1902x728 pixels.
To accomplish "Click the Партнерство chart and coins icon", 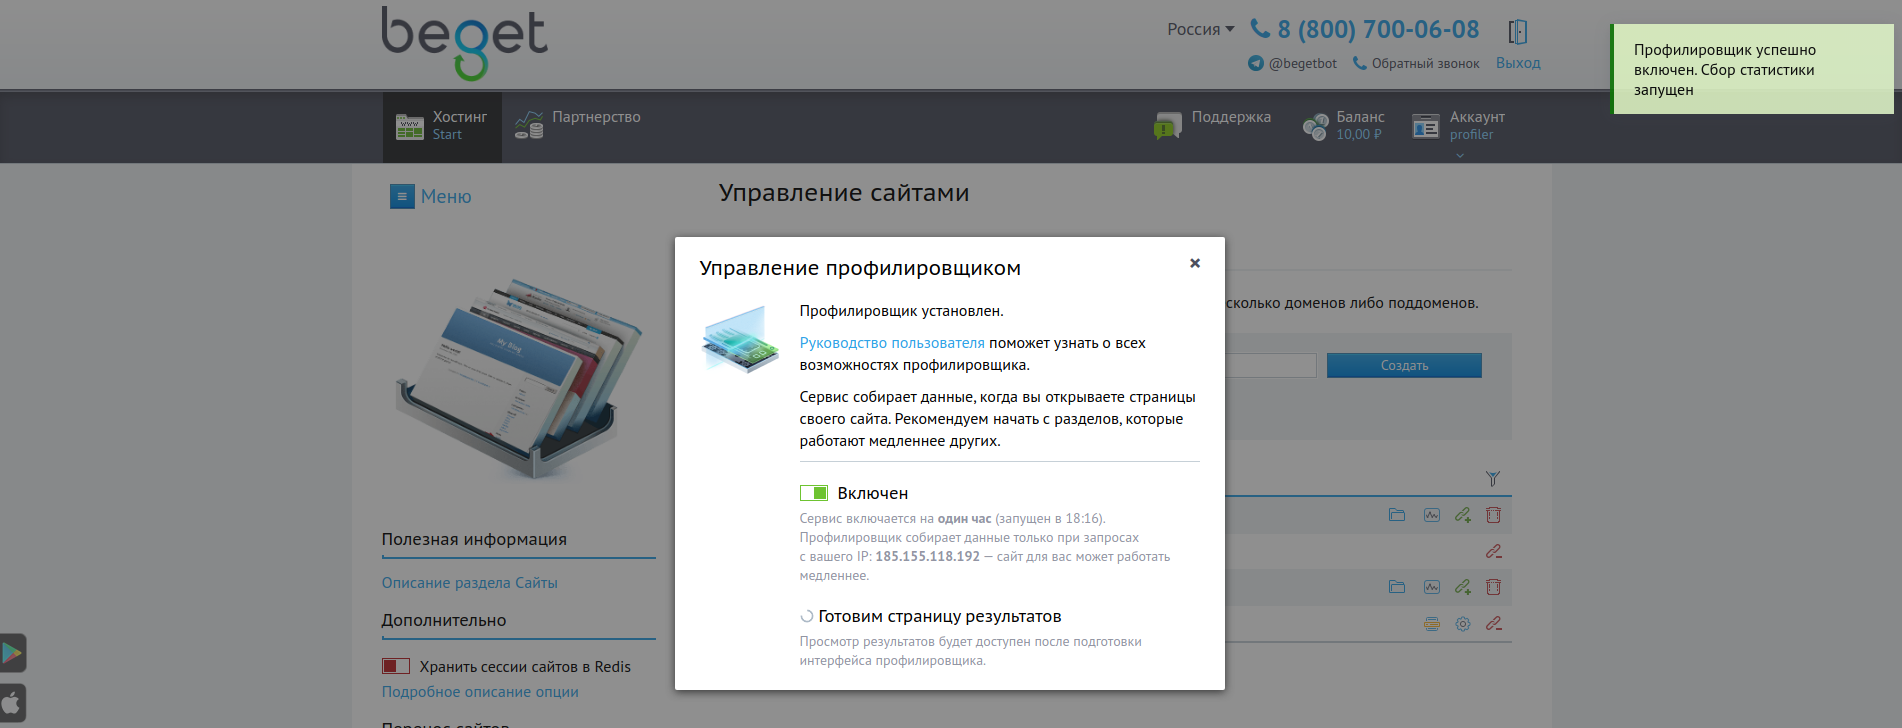I will pyautogui.click(x=529, y=125).
